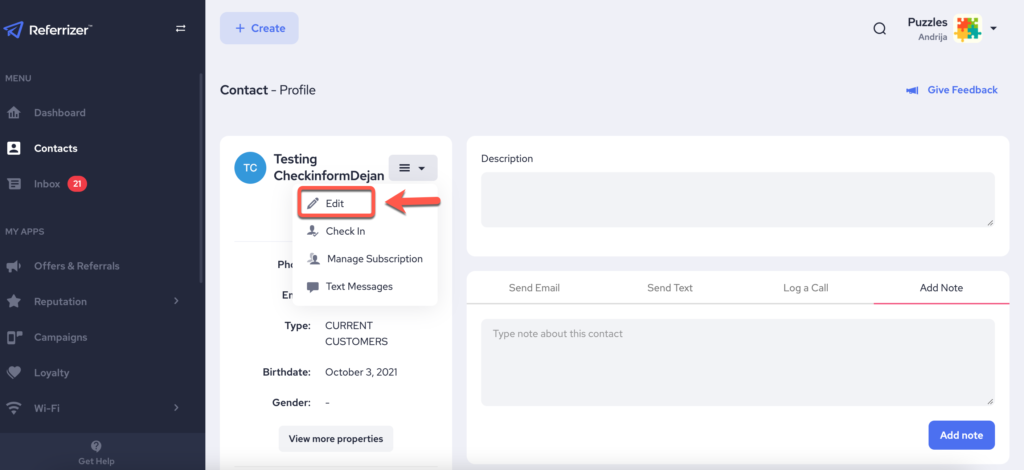Choose Check In from the menu
The height and width of the screenshot is (470, 1024).
pos(344,231)
